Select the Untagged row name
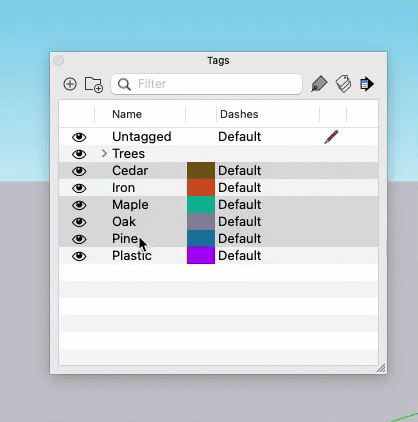Viewport: 418px width, 422px height. coord(142,137)
